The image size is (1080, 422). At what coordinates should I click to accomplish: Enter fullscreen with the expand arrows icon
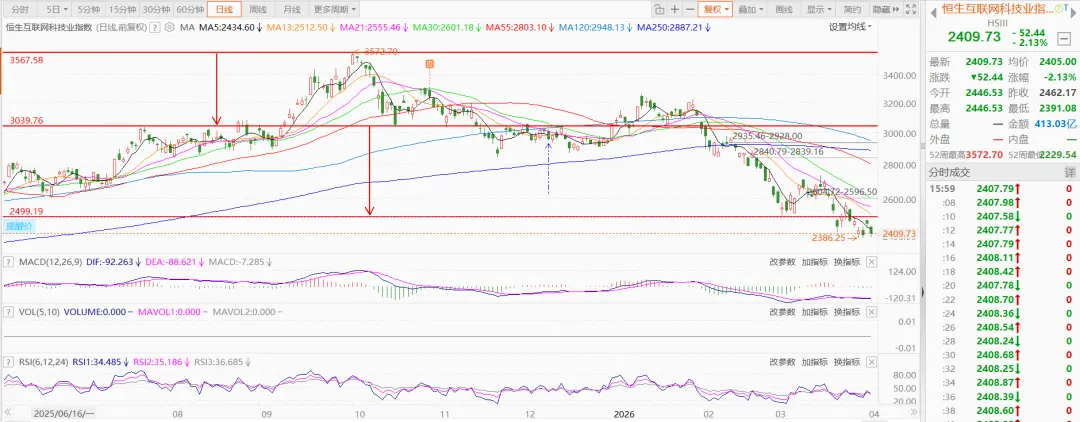click(911, 10)
